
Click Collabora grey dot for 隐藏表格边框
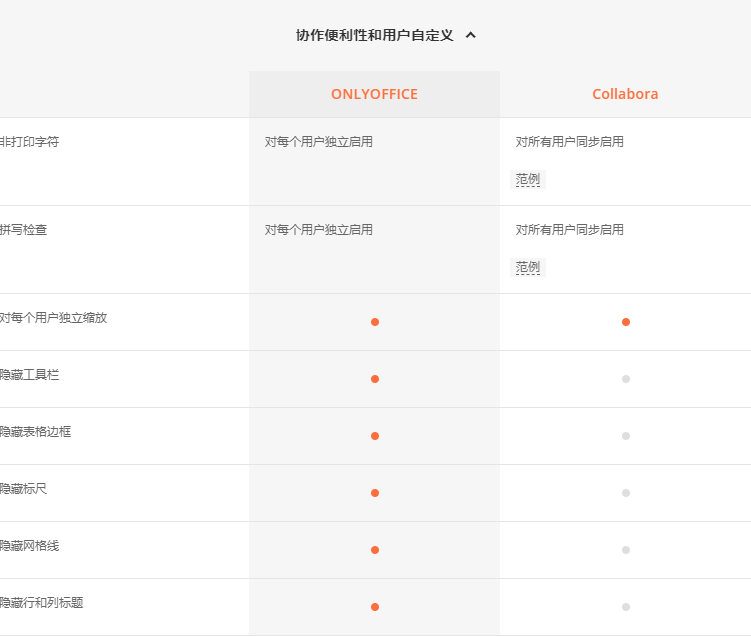[626, 436]
